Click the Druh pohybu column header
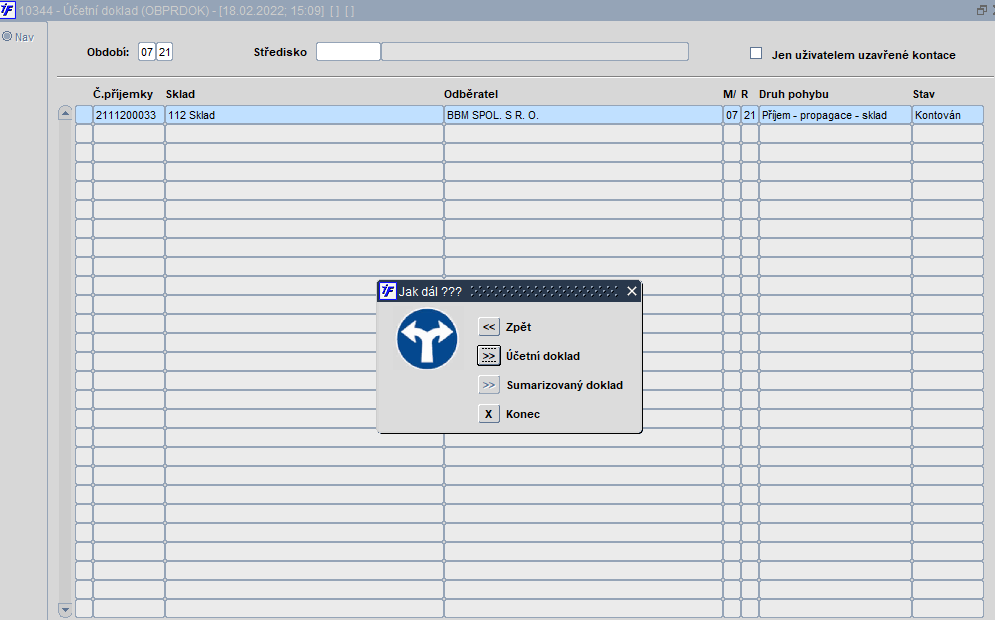This screenshot has width=995, height=620. pyautogui.click(x=794, y=94)
